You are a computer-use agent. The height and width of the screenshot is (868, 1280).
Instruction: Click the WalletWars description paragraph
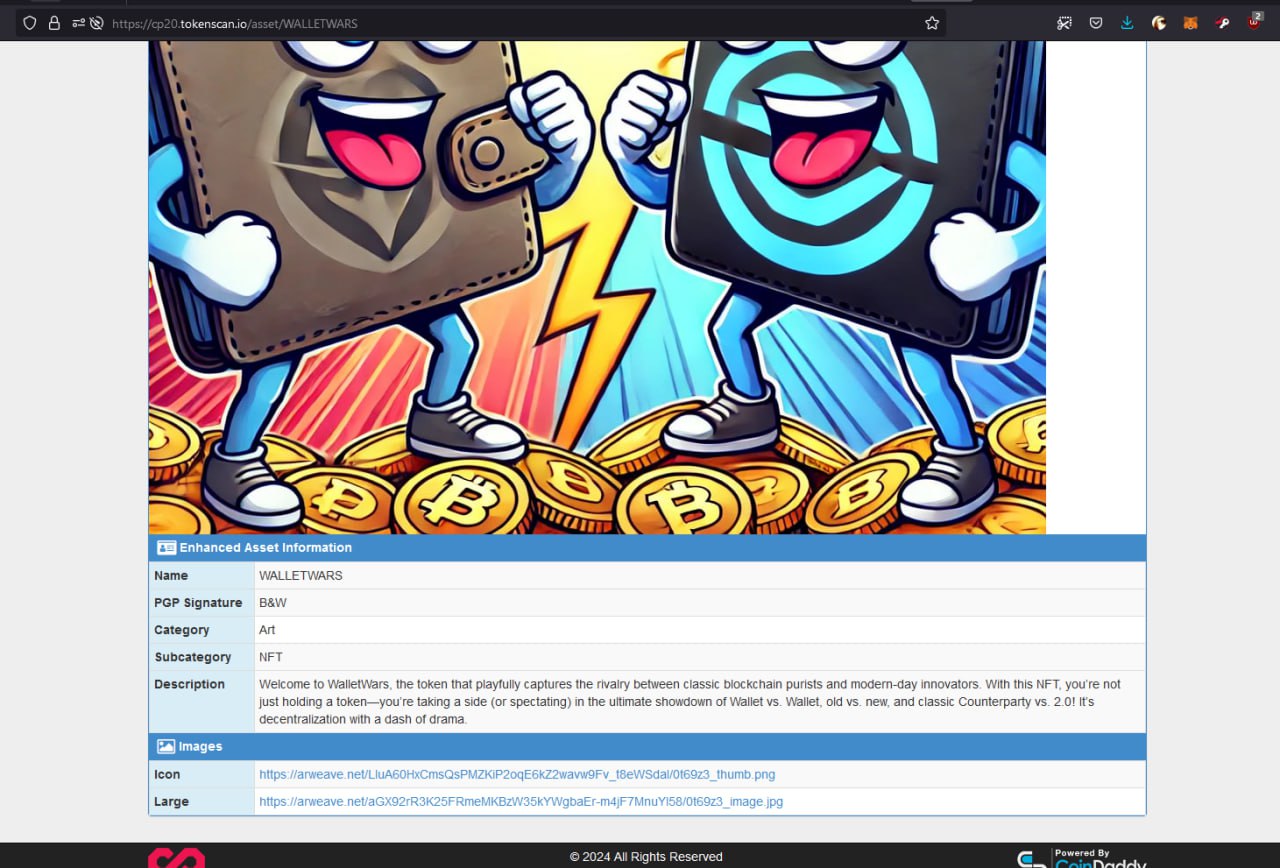click(x=690, y=702)
